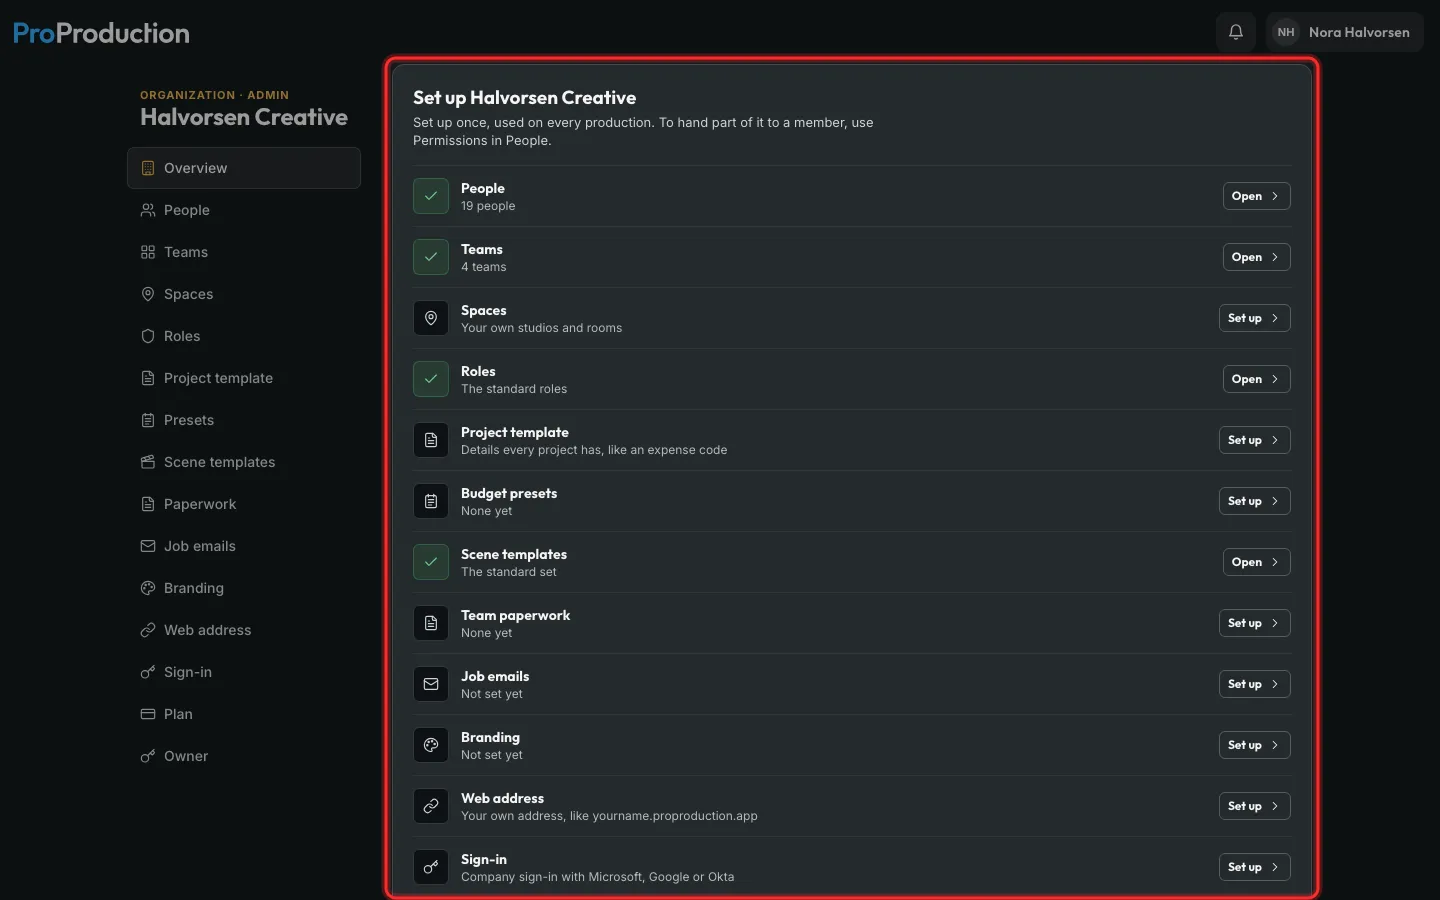Go to Scene templates in the sidebar
The width and height of the screenshot is (1440, 900).
[244, 462]
